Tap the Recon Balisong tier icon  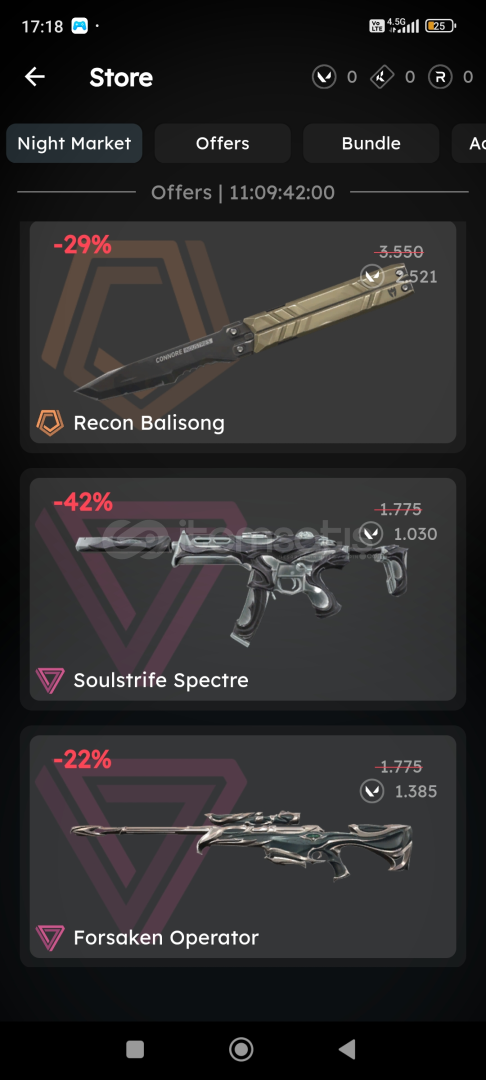tap(50, 422)
